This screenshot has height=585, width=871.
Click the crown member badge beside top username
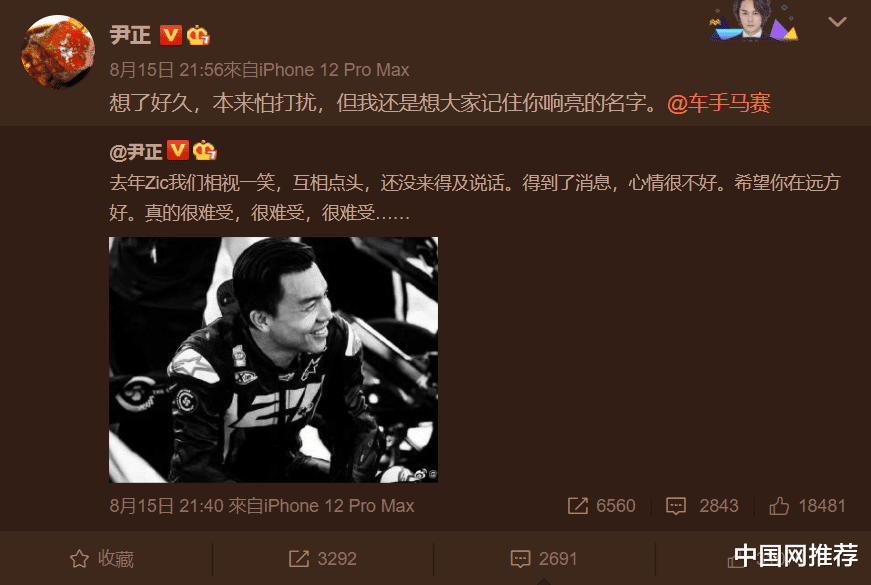pyautogui.click(x=198, y=36)
